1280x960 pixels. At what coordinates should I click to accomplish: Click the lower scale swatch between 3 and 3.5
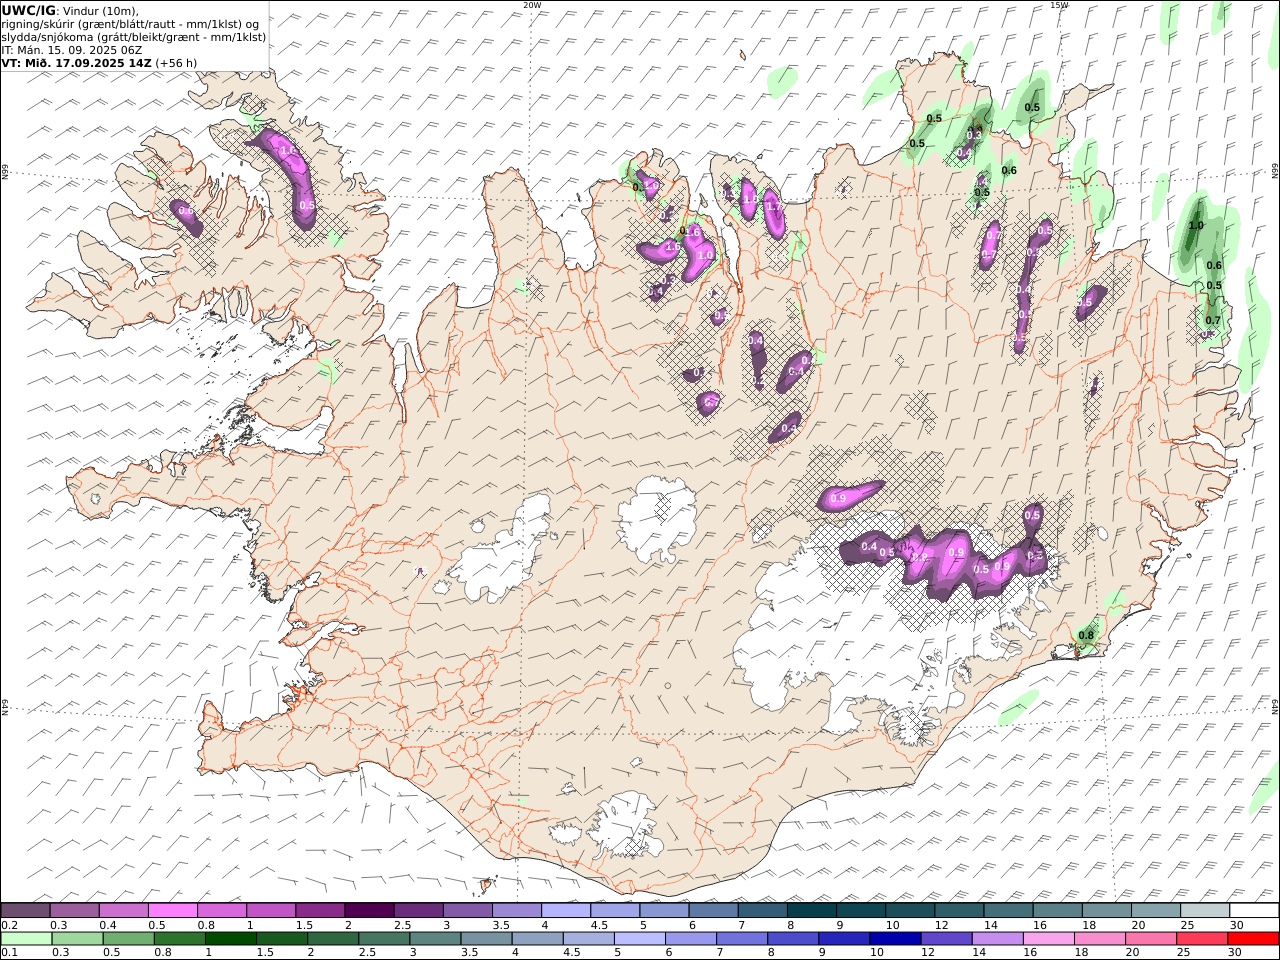pos(436,938)
